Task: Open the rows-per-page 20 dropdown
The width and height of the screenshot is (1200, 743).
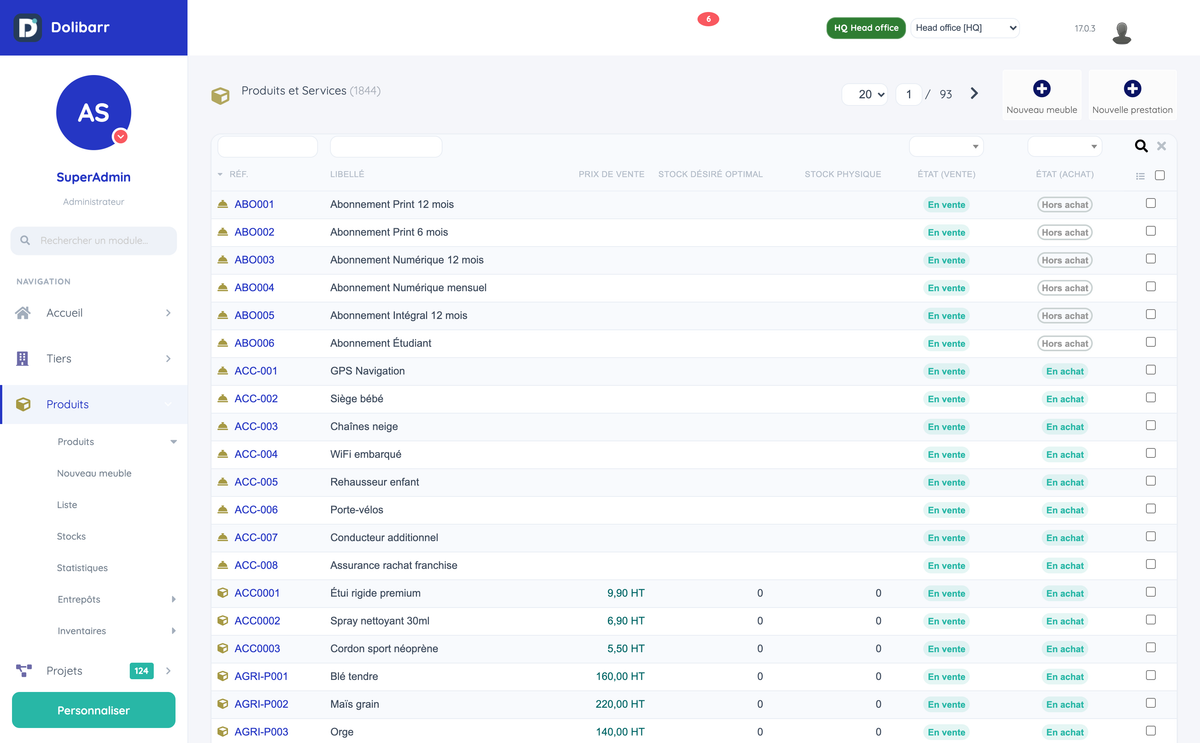Action: [865, 94]
